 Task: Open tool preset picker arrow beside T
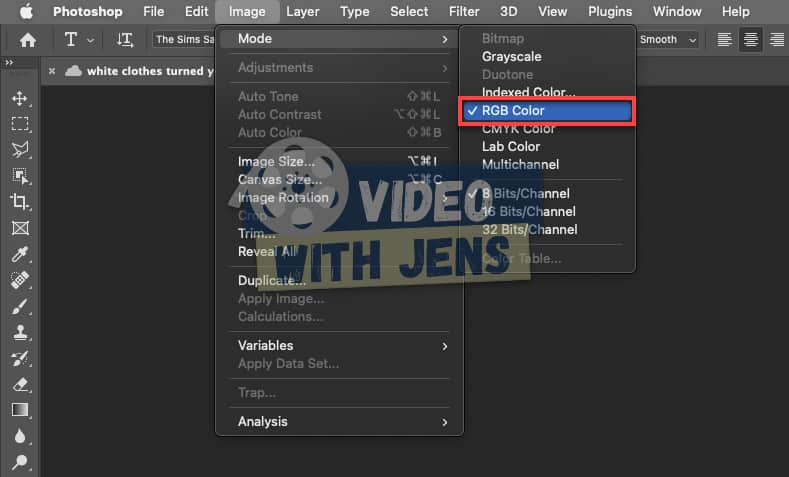[x=90, y=40]
